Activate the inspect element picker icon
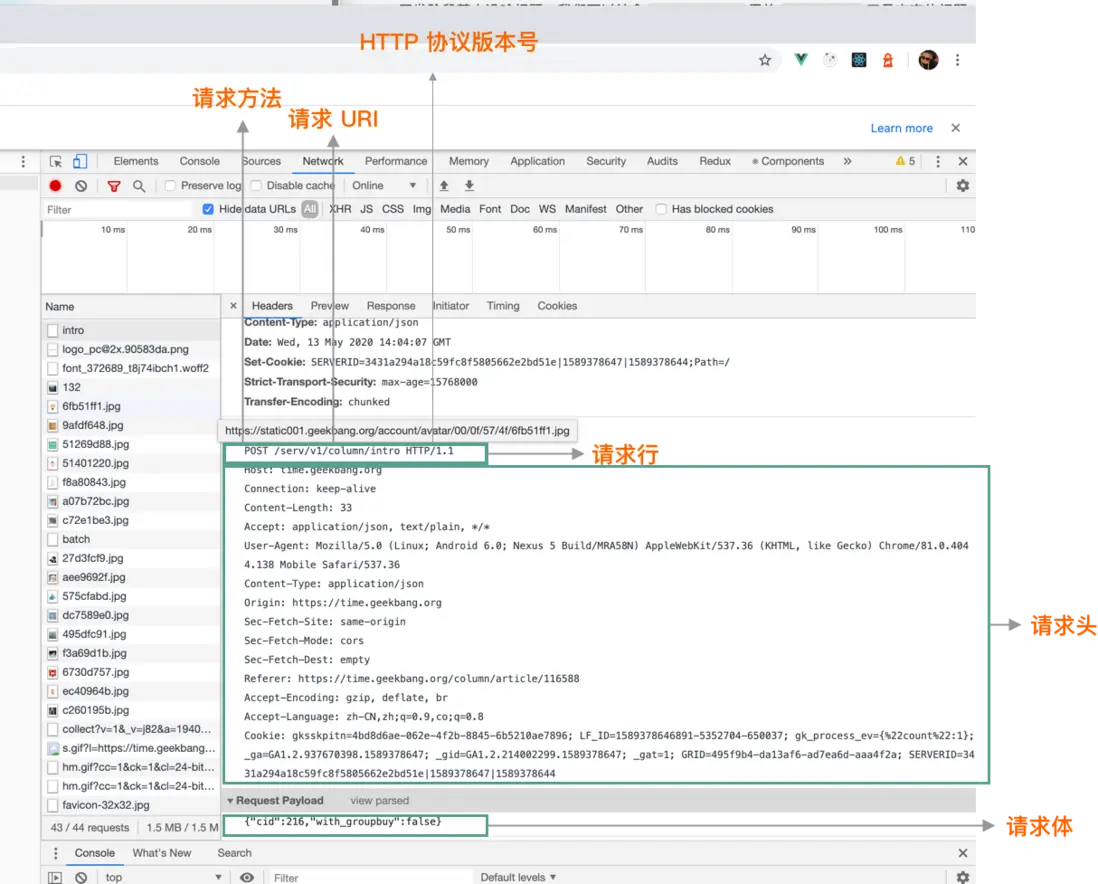 coord(55,161)
